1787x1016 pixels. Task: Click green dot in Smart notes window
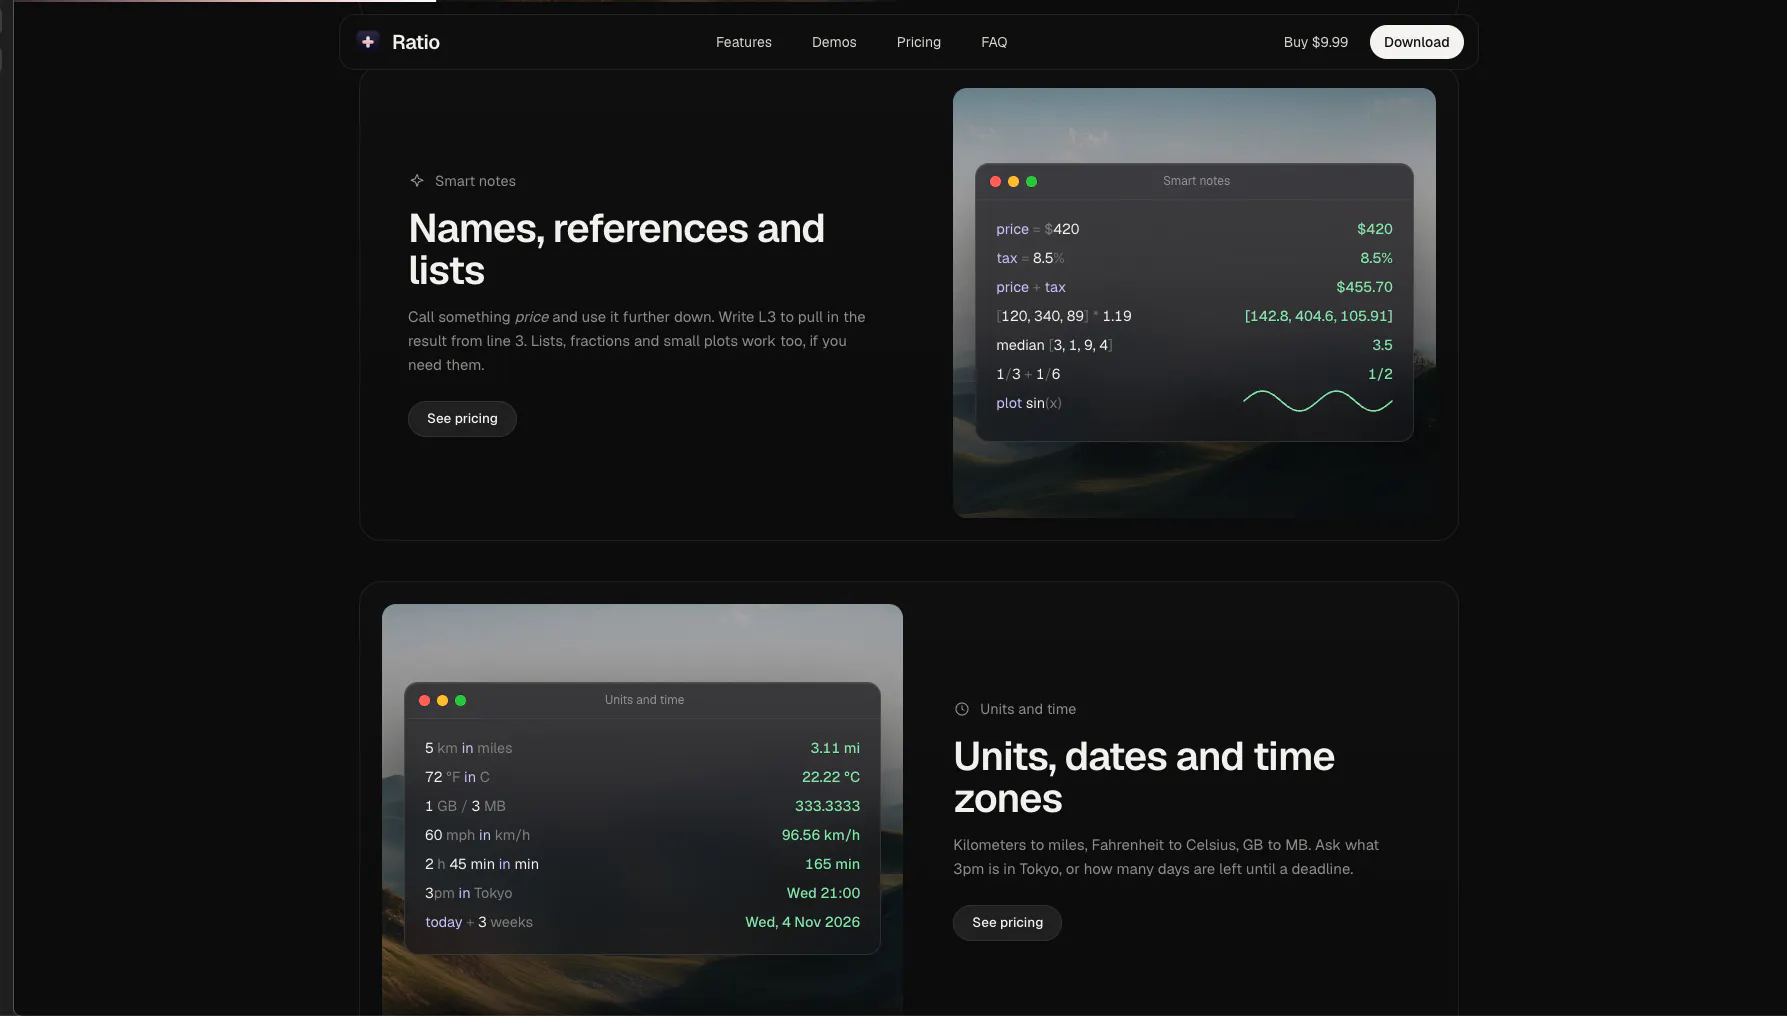click(1031, 181)
